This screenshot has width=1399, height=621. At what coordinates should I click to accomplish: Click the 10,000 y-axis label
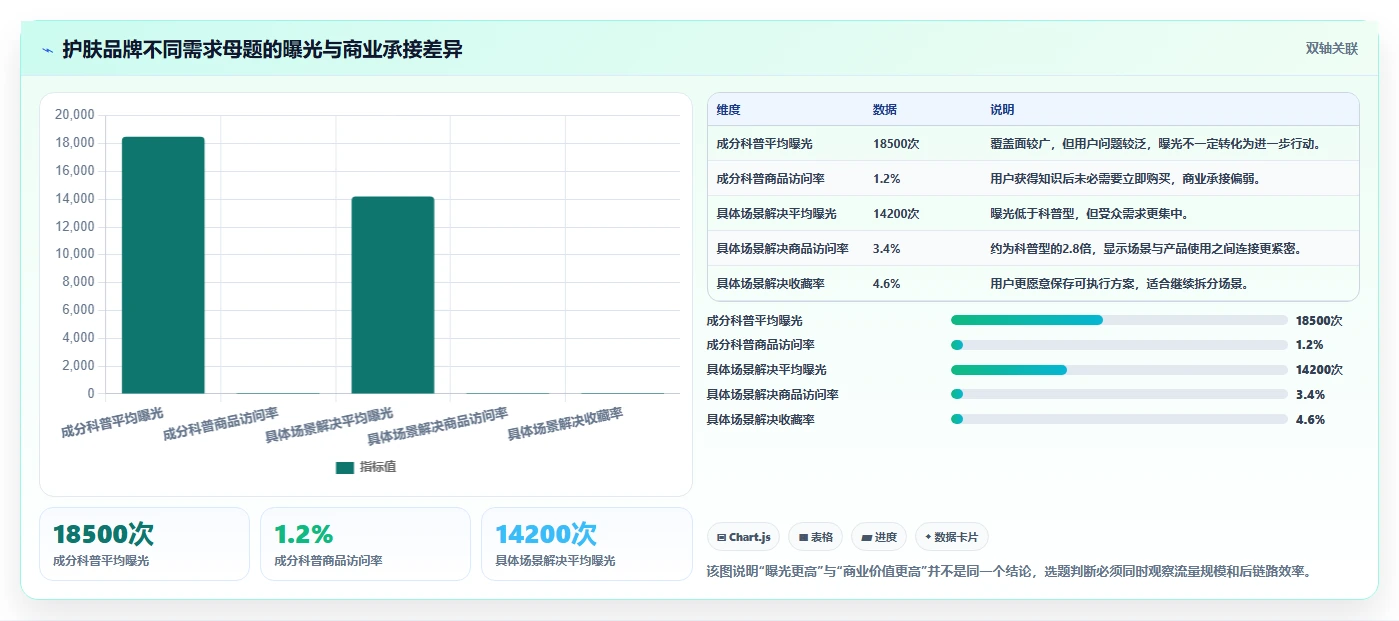point(74,254)
